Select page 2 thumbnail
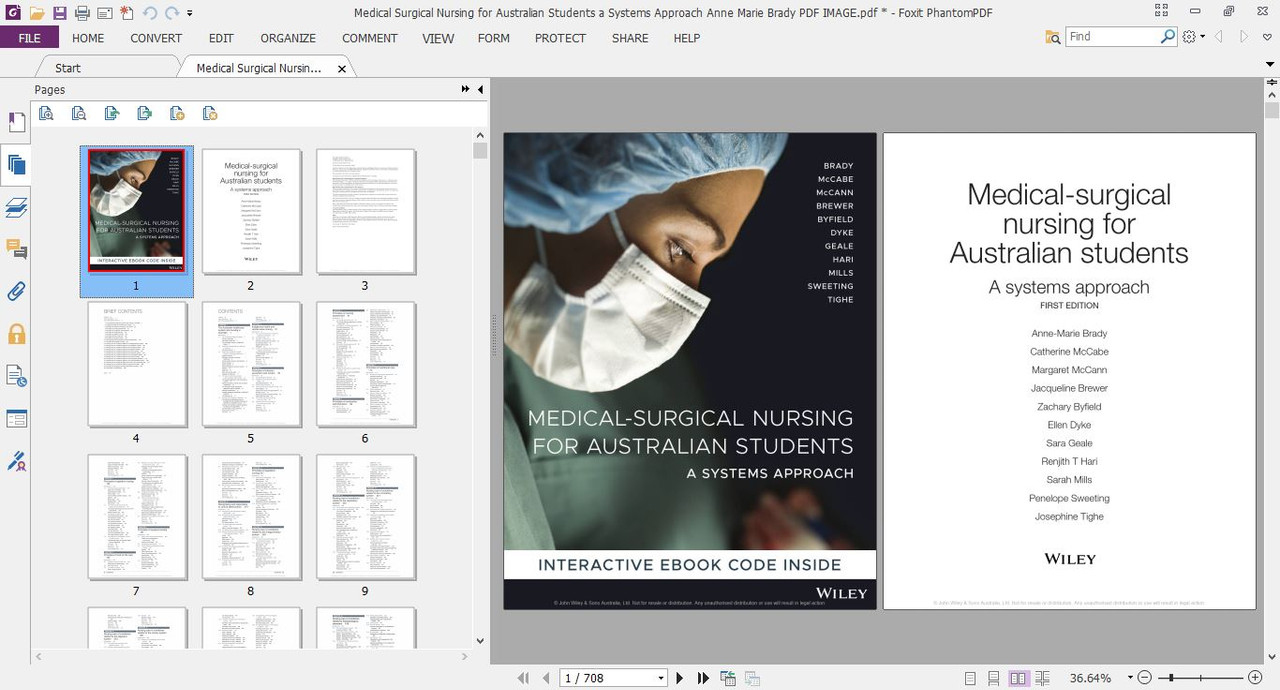This screenshot has width=1280, height=690. (251, 211)
